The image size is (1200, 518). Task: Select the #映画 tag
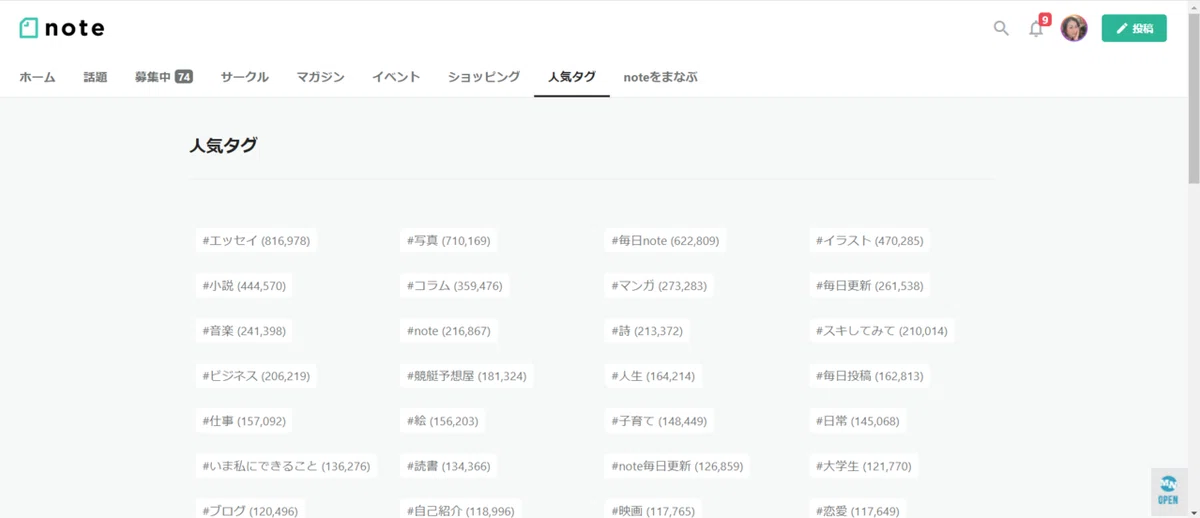coord(653,510)
